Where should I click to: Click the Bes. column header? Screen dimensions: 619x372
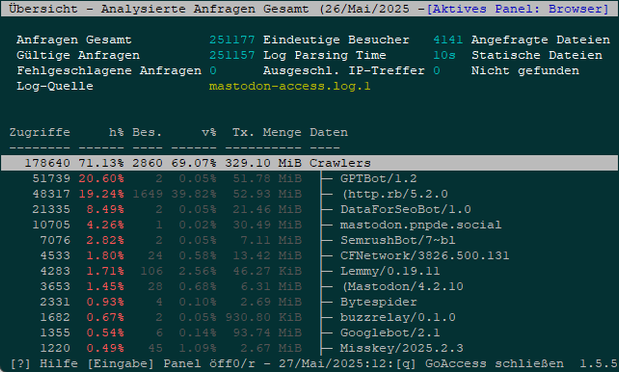click(x=147, y=132)
